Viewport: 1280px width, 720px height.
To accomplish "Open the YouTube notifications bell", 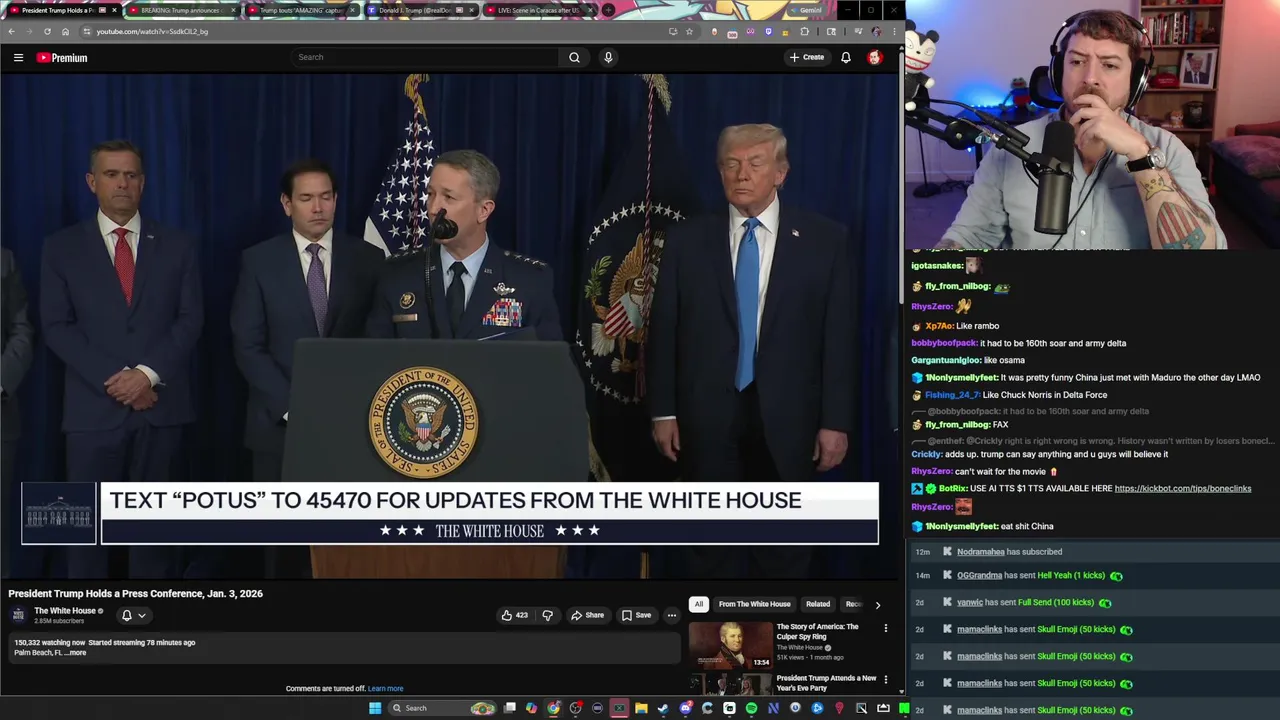I will pos(846,57).
